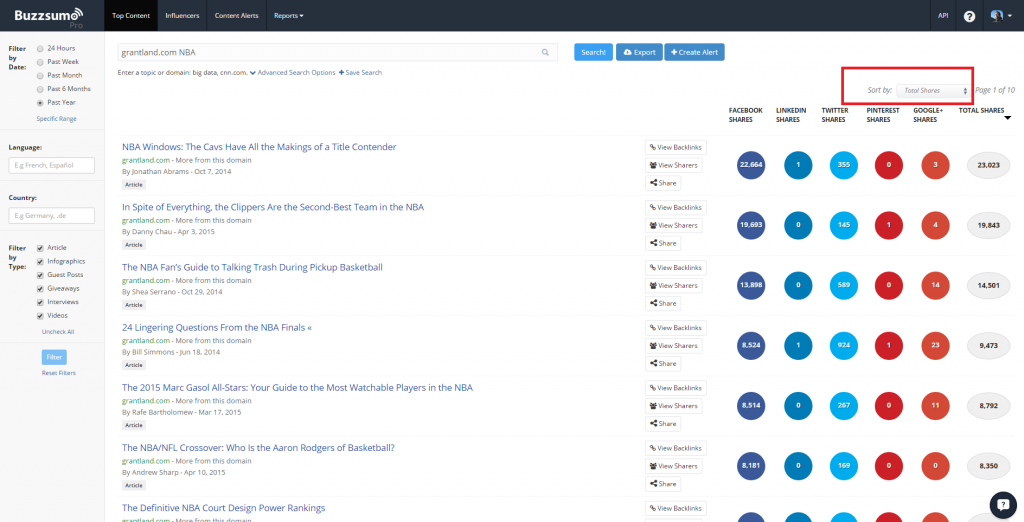Click total shares bubble showing 14,501

click(x=988, y=285)
